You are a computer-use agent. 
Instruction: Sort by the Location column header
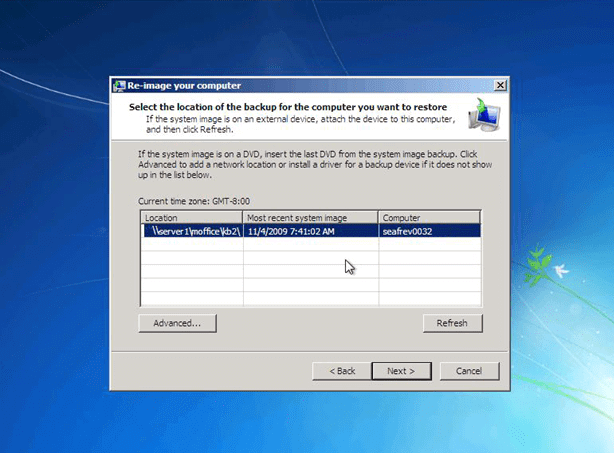191,218
